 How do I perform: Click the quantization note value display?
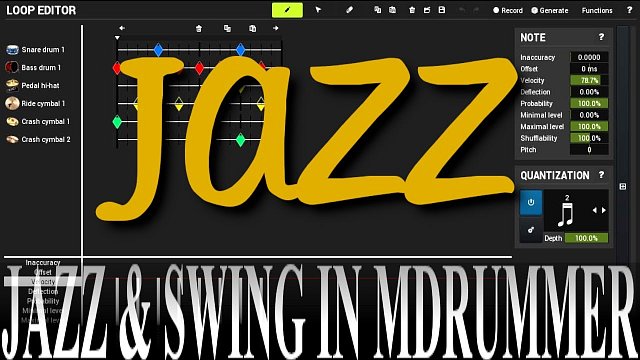tap(567, 211)
